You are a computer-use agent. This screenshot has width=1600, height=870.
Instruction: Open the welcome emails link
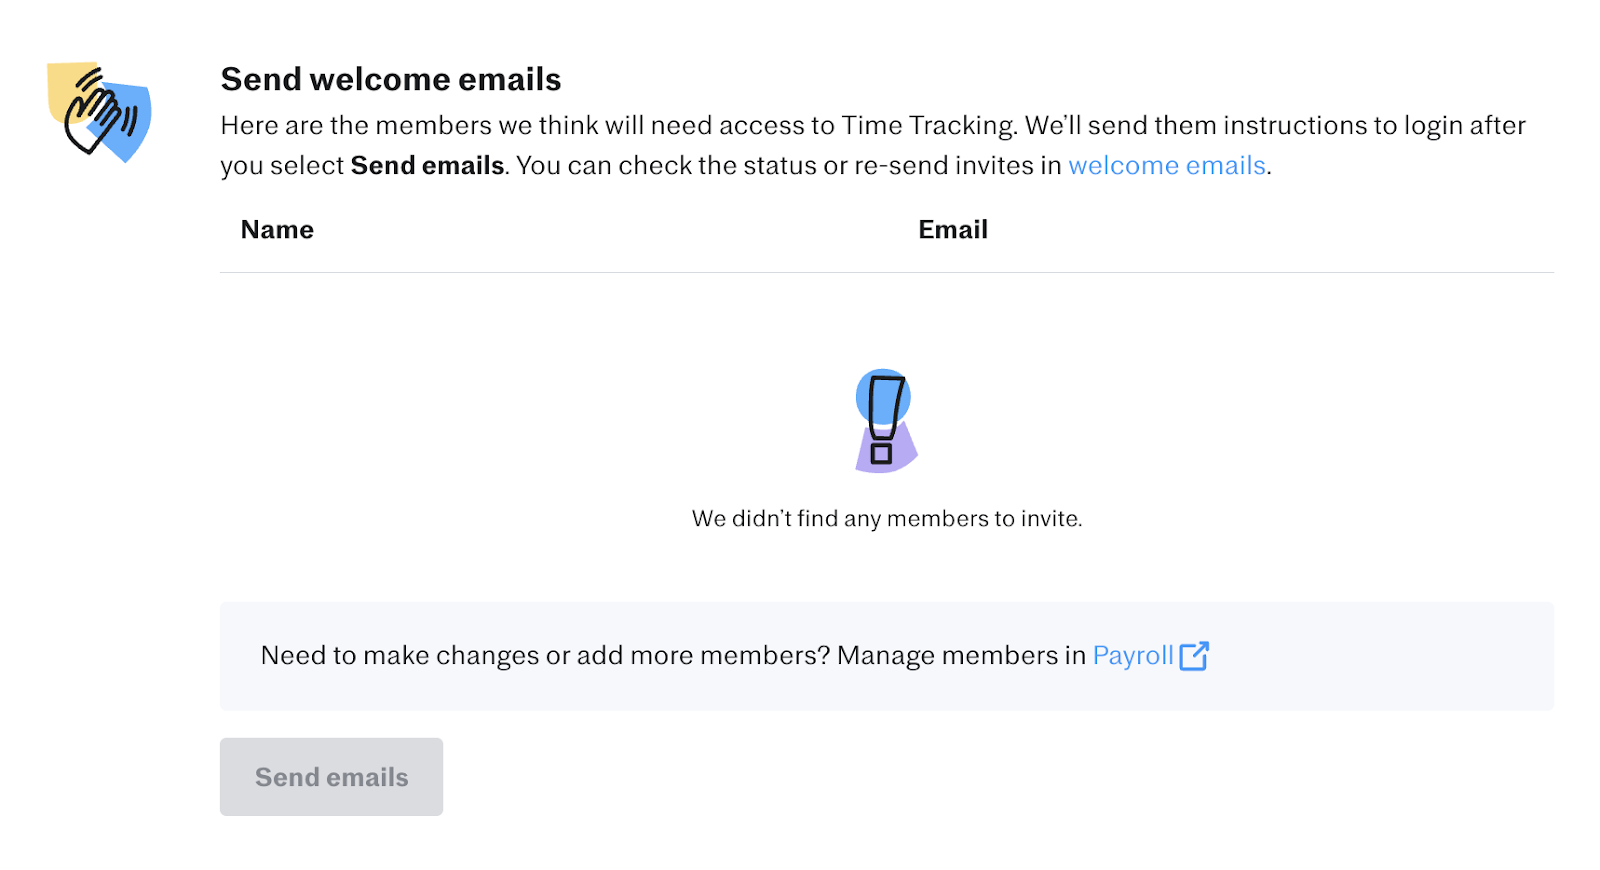[x=1167, y=165]
